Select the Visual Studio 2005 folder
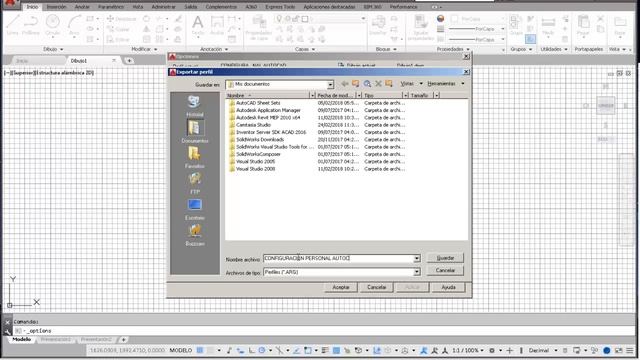Viewport: 640px width, 360px height. click(x=251, y=162)
